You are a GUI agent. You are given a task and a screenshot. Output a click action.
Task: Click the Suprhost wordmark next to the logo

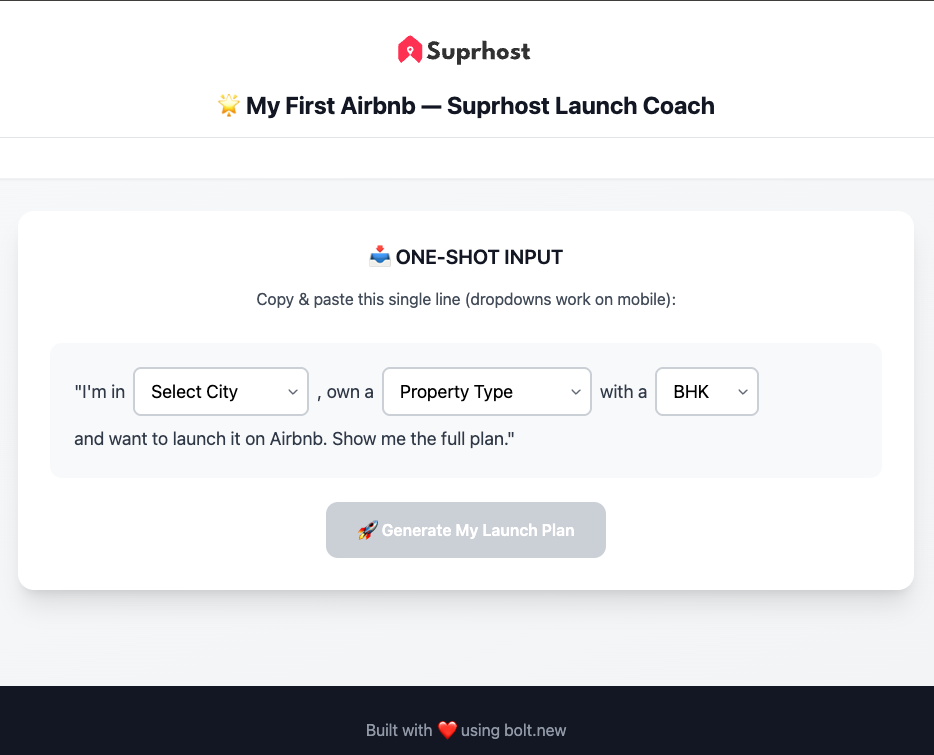(478, 51)
